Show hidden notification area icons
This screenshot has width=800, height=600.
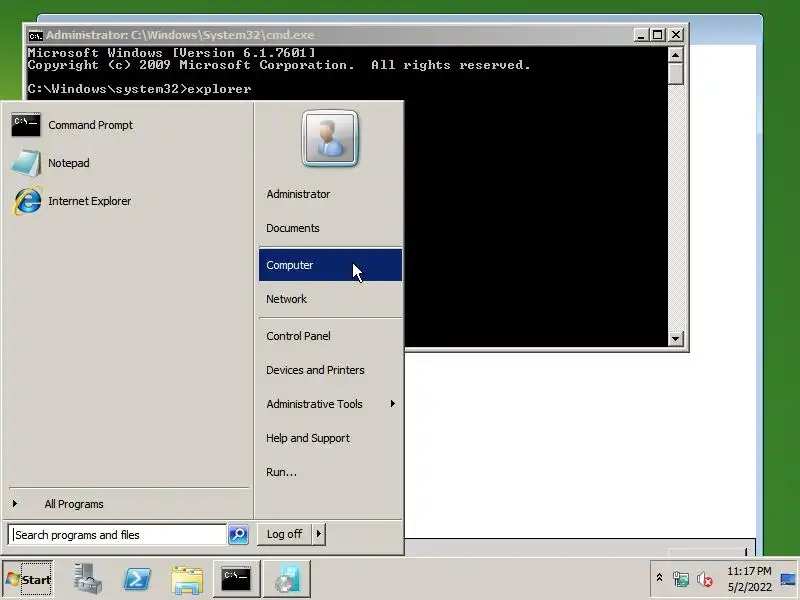tap(659, 579)
